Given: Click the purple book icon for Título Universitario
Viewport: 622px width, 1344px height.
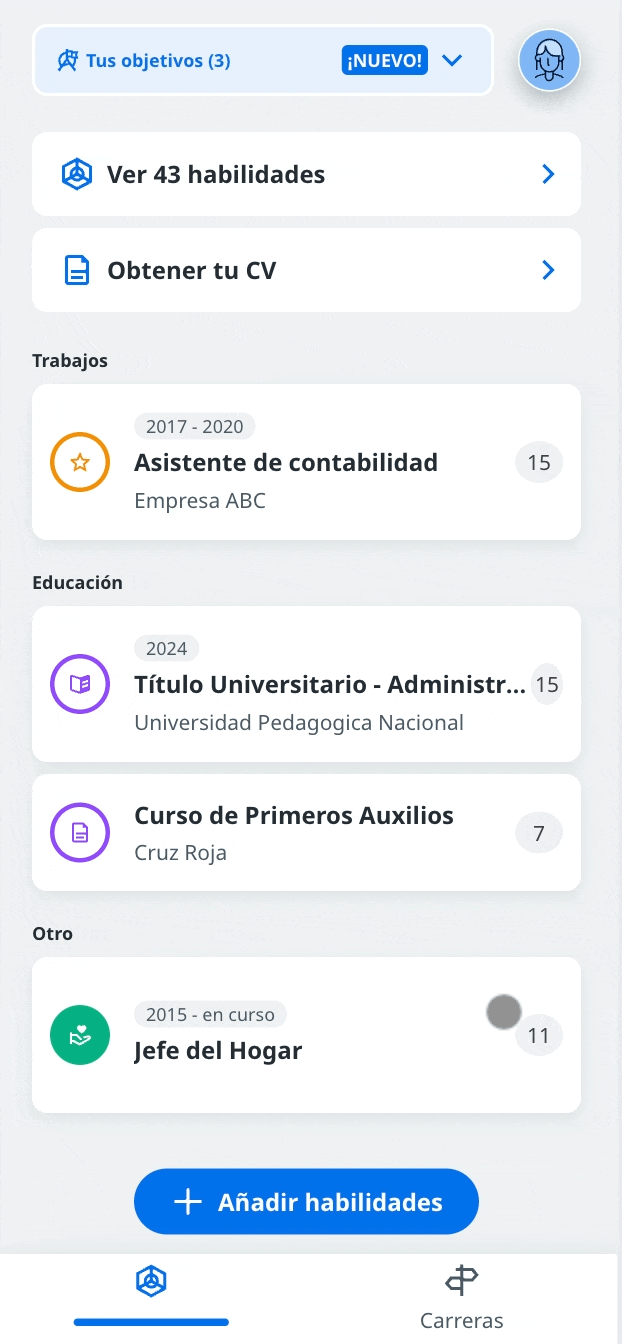Looking at the screenshot, I should pos(80,684).
